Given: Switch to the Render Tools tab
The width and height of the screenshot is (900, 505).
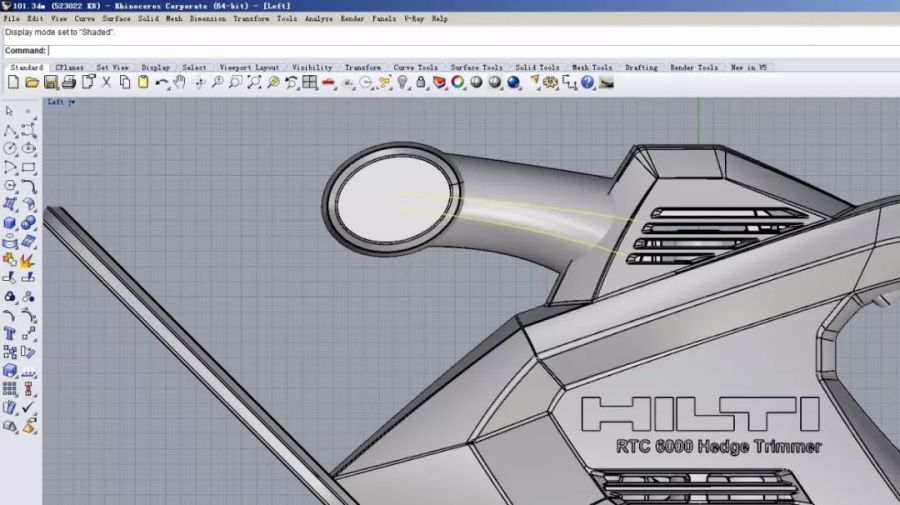Looking at the screenshot, I should pyautogui.click(x=694, y=68).
